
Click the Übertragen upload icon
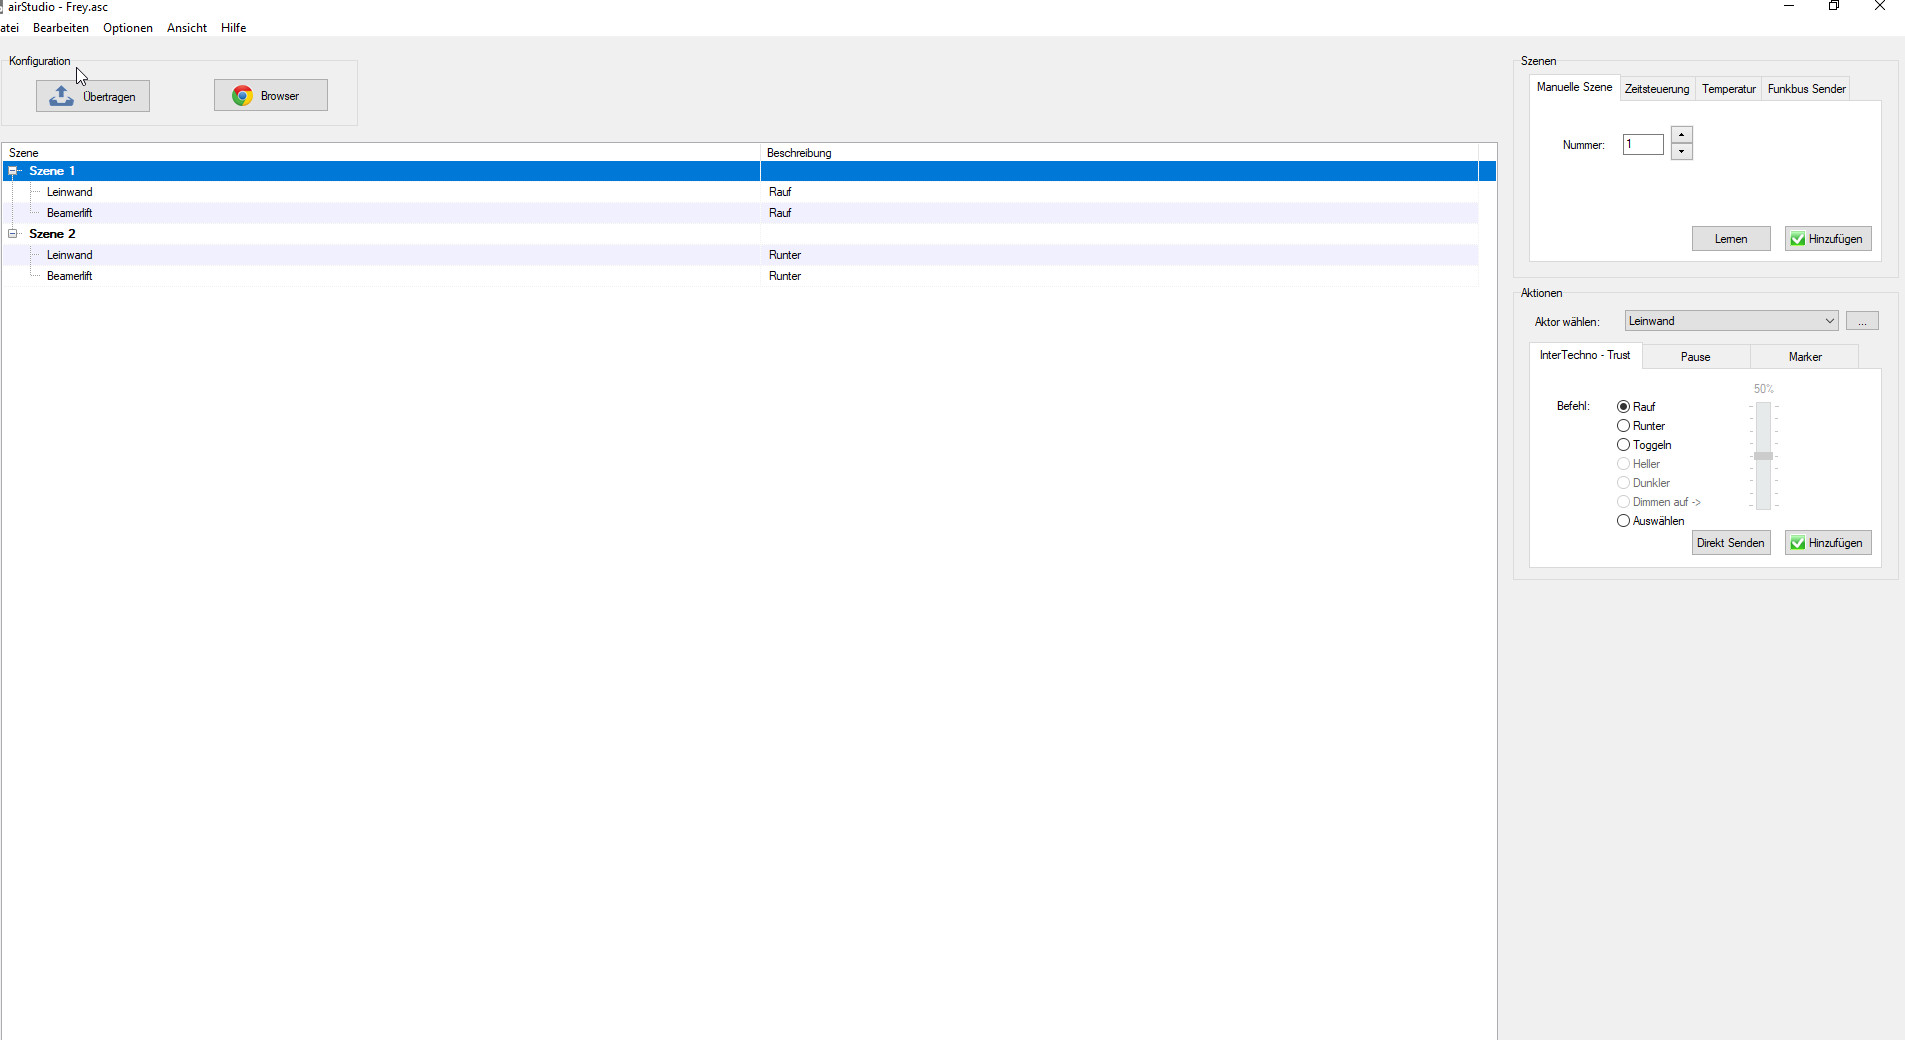[62, 96]
